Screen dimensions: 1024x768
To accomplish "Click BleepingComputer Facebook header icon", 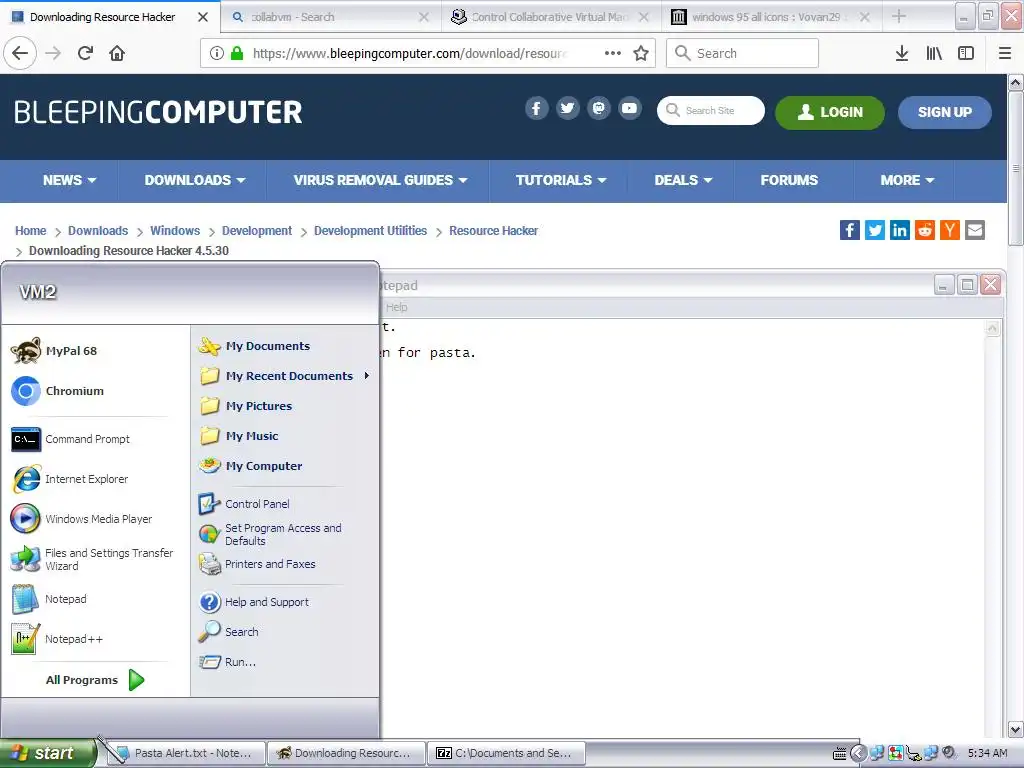I will pyautogui.click(x=536, y=108).
